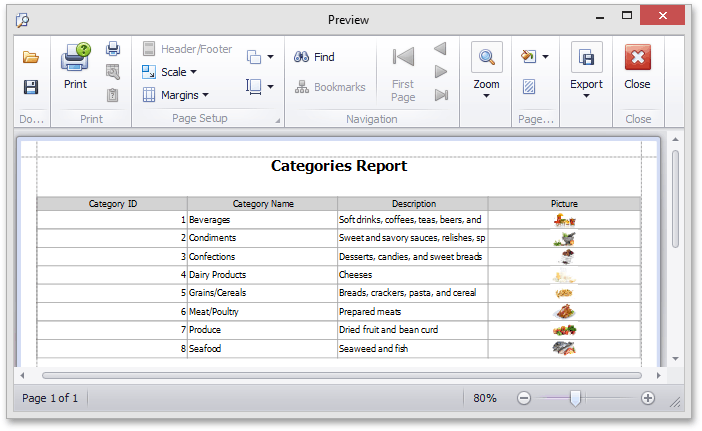
Task: Click the vertical scrollbar up arrow
Action: [676, 140]
